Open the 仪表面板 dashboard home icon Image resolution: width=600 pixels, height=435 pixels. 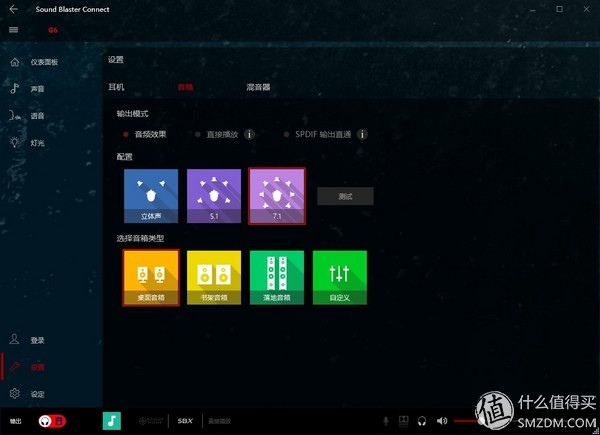pos(15,62)
